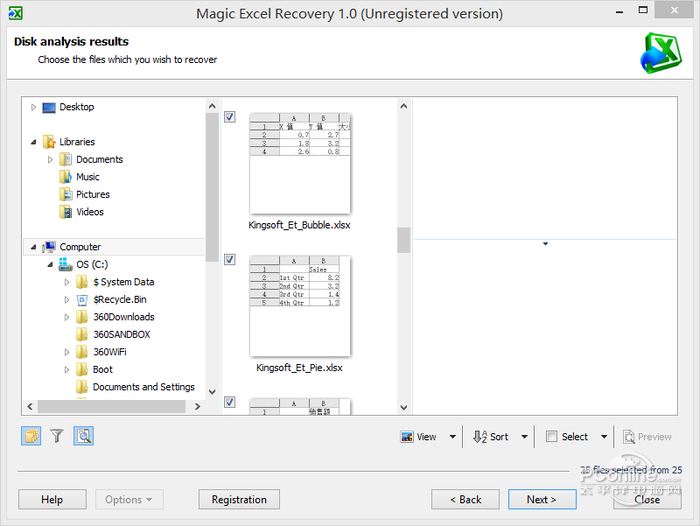Click the file list scroll down arrow

(x=404, y=407)
